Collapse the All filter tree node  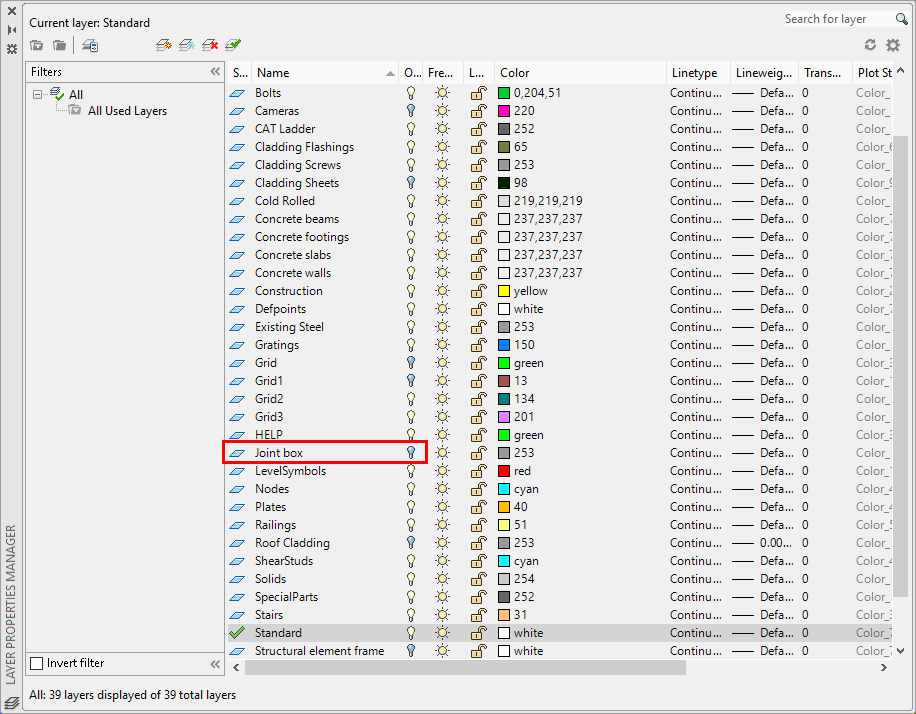[36, 92]
